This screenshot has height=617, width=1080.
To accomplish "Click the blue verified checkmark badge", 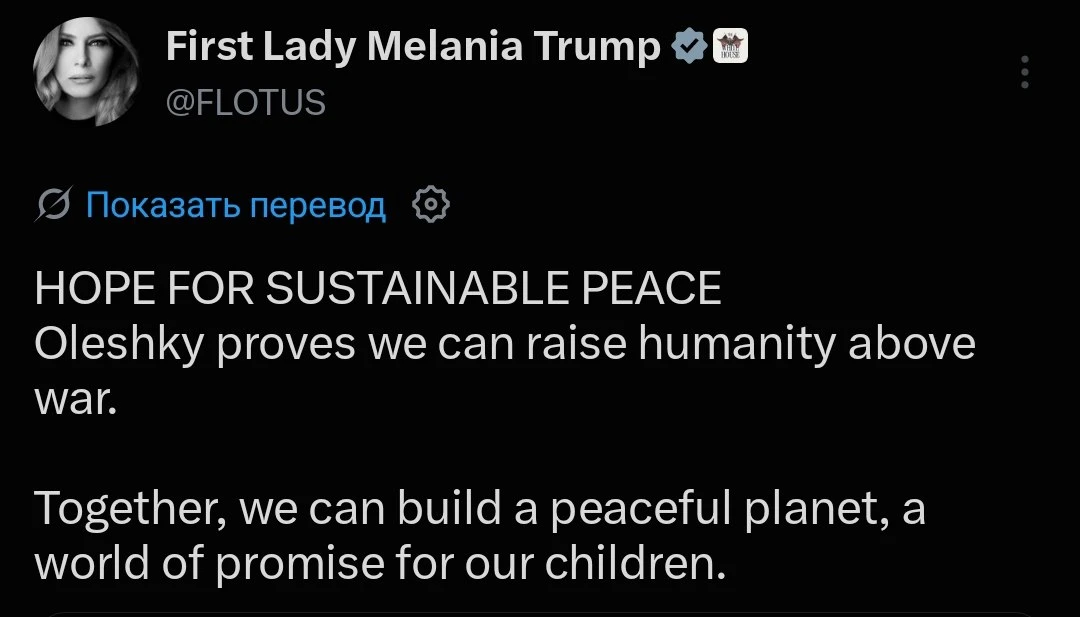I will [689, 47].
